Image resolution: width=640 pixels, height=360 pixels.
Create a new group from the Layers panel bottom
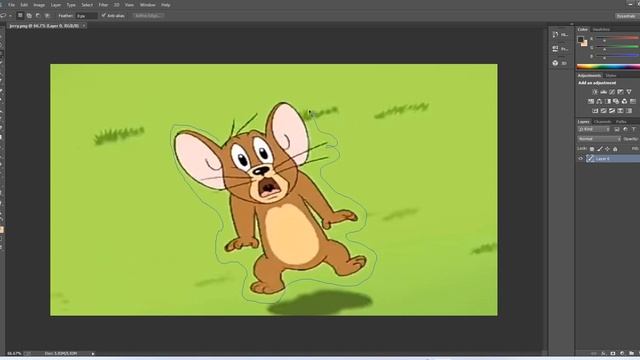(x=631, y=353)
